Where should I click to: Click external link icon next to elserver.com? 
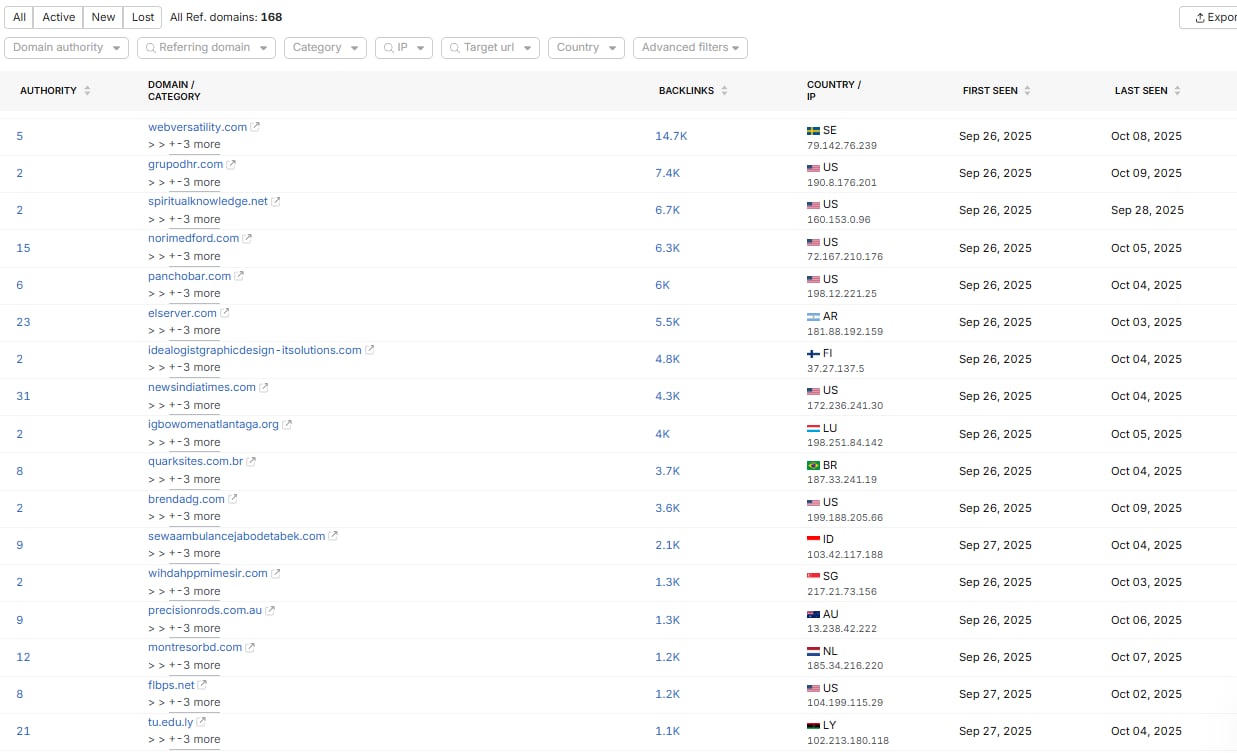(x=226, y=313)
